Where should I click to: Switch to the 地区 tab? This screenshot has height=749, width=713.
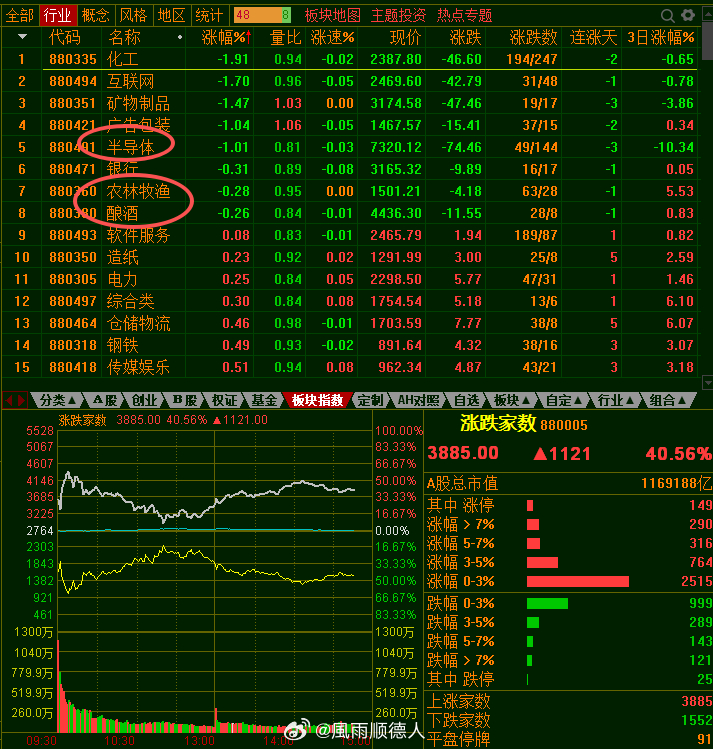pyautogui.click(x=171, y=15)
